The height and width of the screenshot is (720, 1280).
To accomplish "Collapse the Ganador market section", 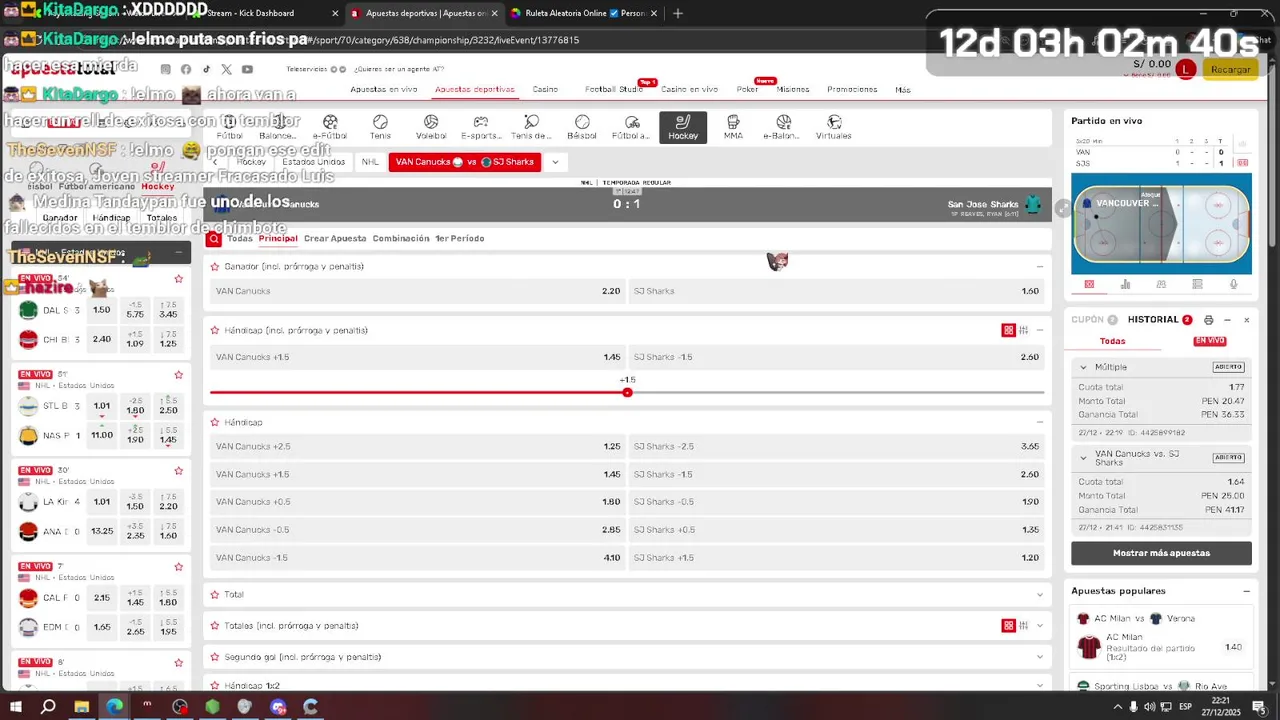I will (x=1039, y=267).
